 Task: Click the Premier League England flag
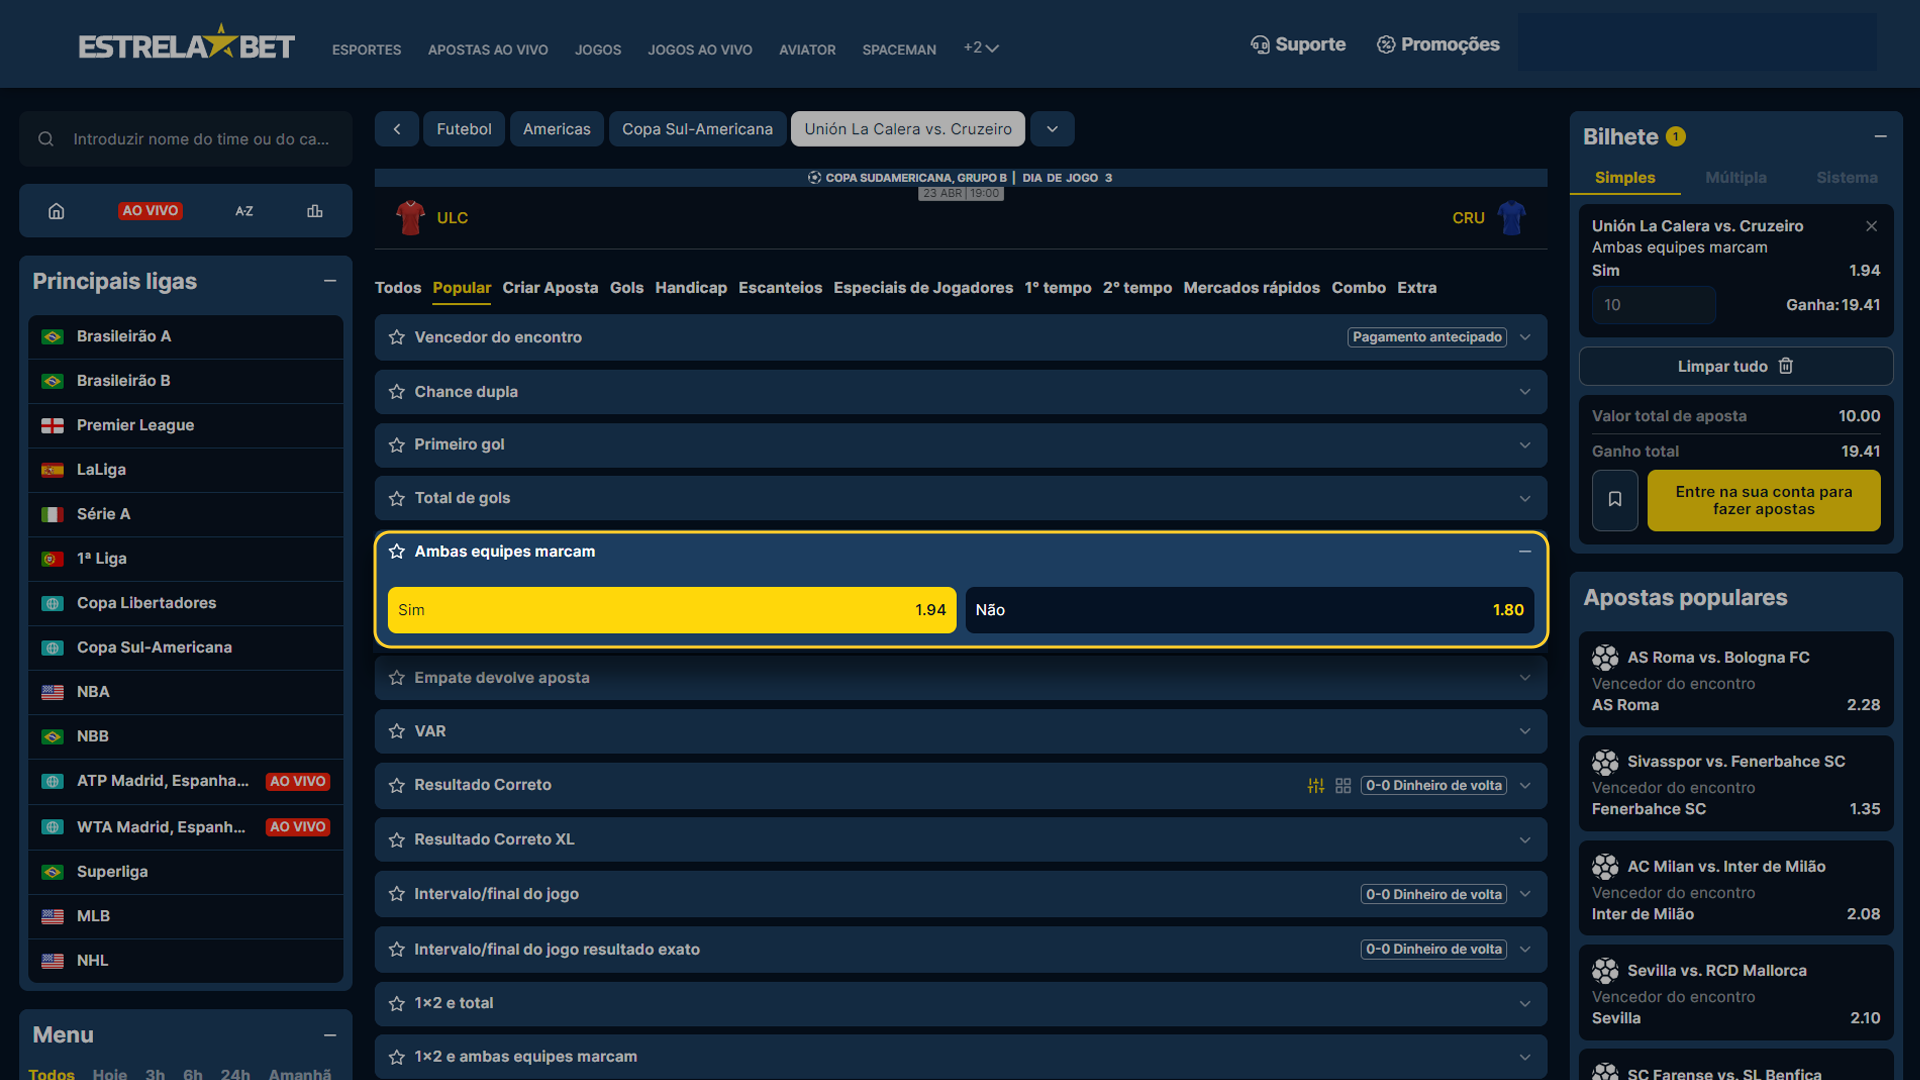[x=52, y=426]
